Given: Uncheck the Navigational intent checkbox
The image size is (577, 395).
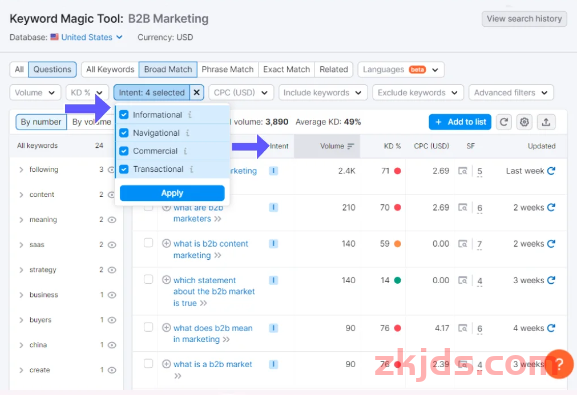Looking at the screenshot, I should coord(124,133).
